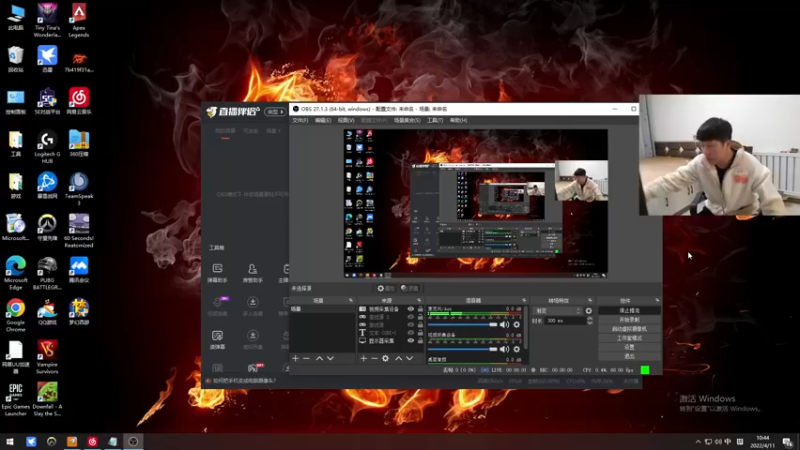This screenshot has height=450, width=800.
Task: Pop out the Audio Mixer dock panel
Action: pyautogui.click(x=524, y=301)
